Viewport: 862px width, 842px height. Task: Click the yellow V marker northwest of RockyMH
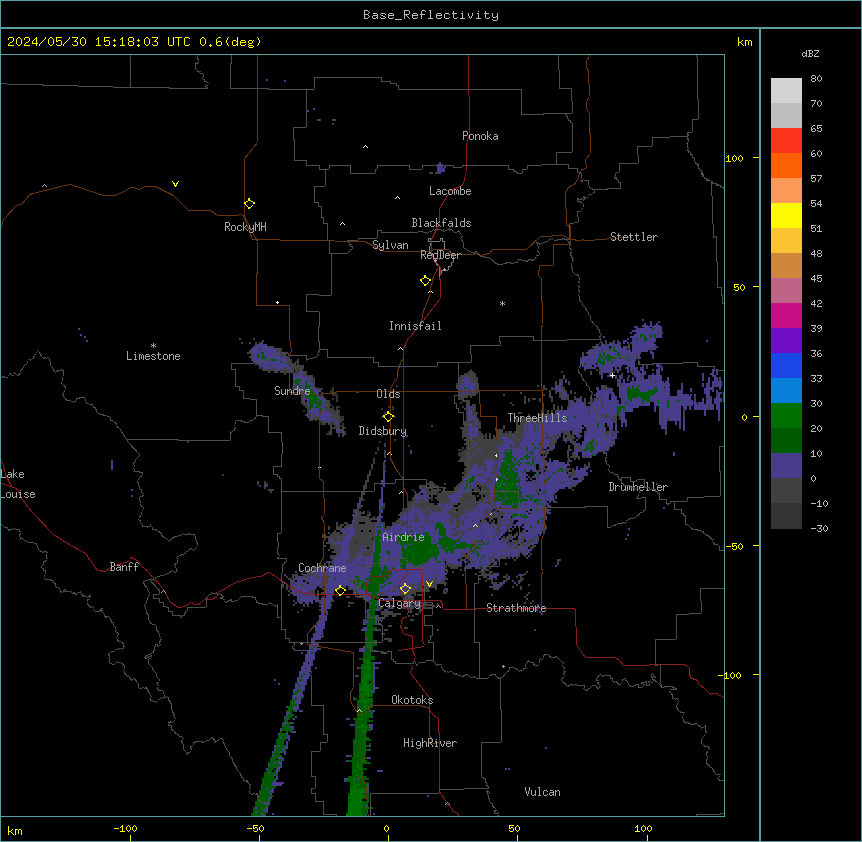click(175, 184)
